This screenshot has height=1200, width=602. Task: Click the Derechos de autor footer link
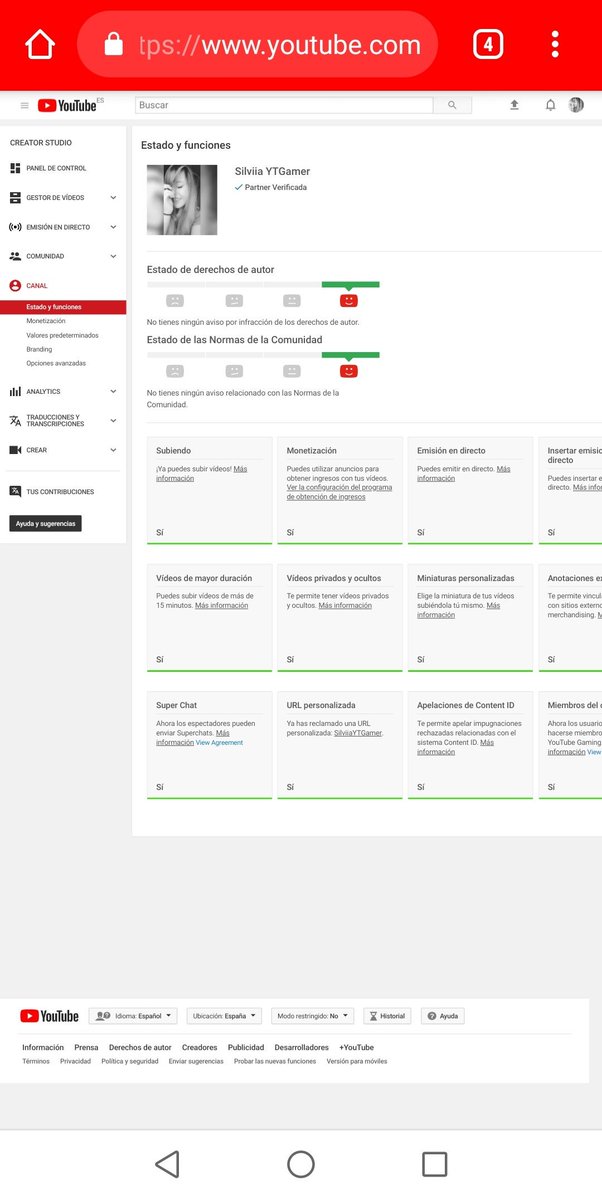pos(140,1047)
